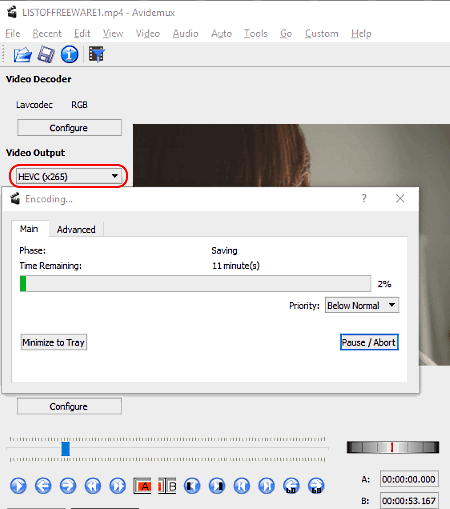Open the Tools menu

(255, 34)
